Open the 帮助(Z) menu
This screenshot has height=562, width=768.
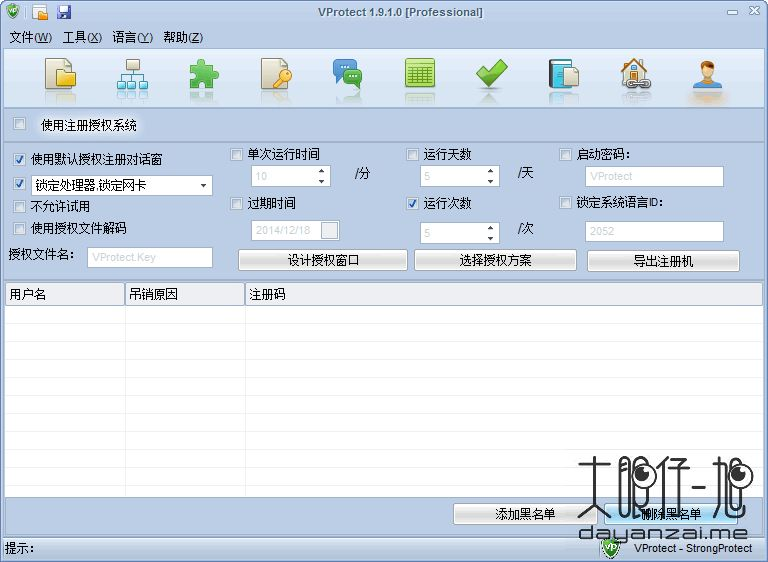pos(183,37)
